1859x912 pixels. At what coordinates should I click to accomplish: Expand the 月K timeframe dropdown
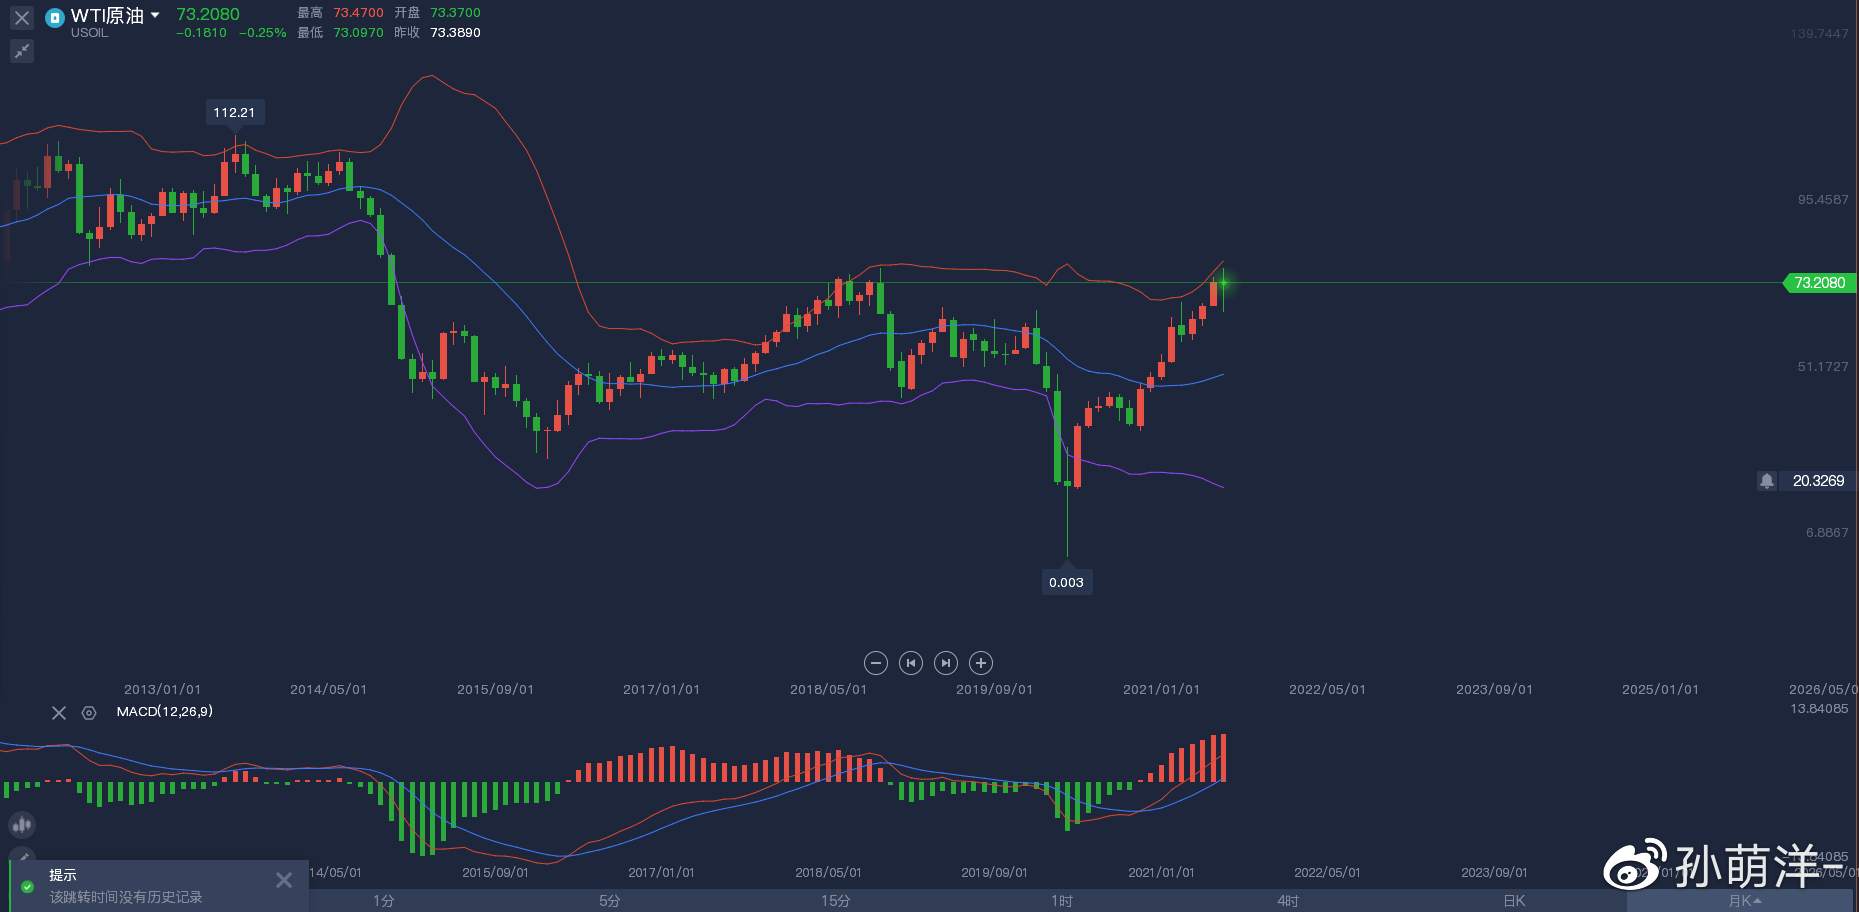1745,901
